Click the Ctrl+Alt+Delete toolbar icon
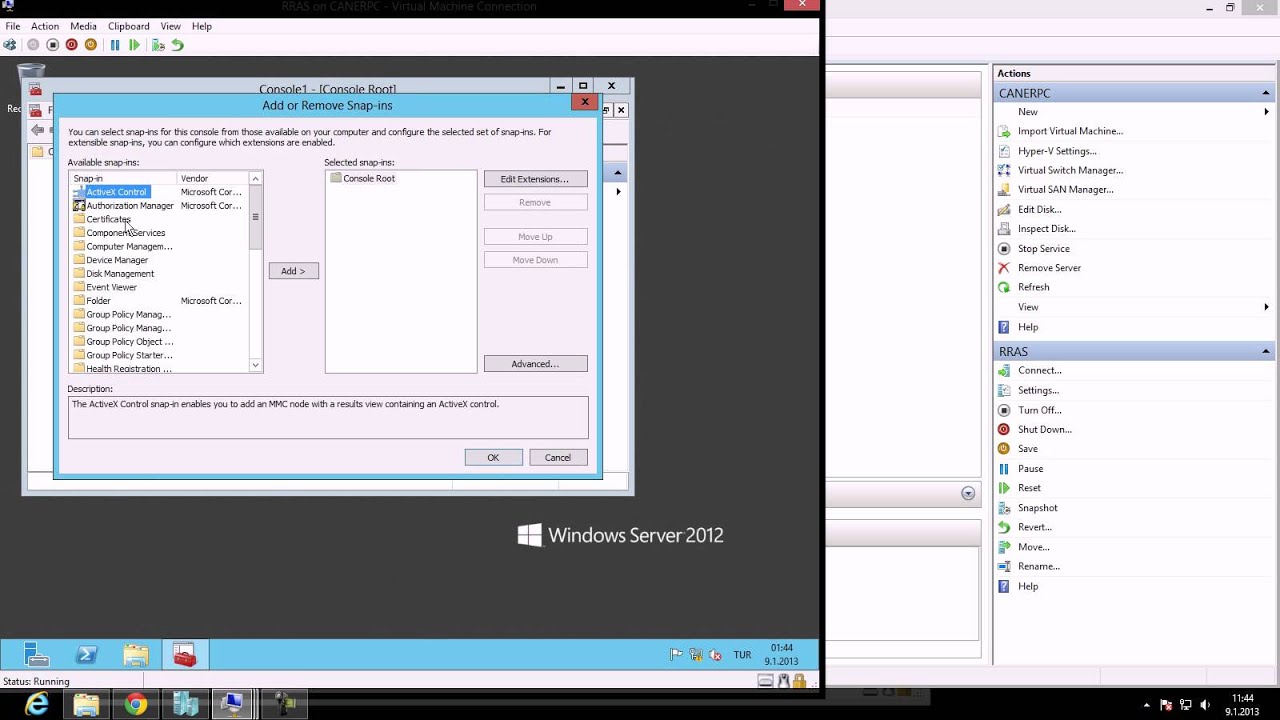The height and width of the screenshot is (720, 1280). (10, 45)
